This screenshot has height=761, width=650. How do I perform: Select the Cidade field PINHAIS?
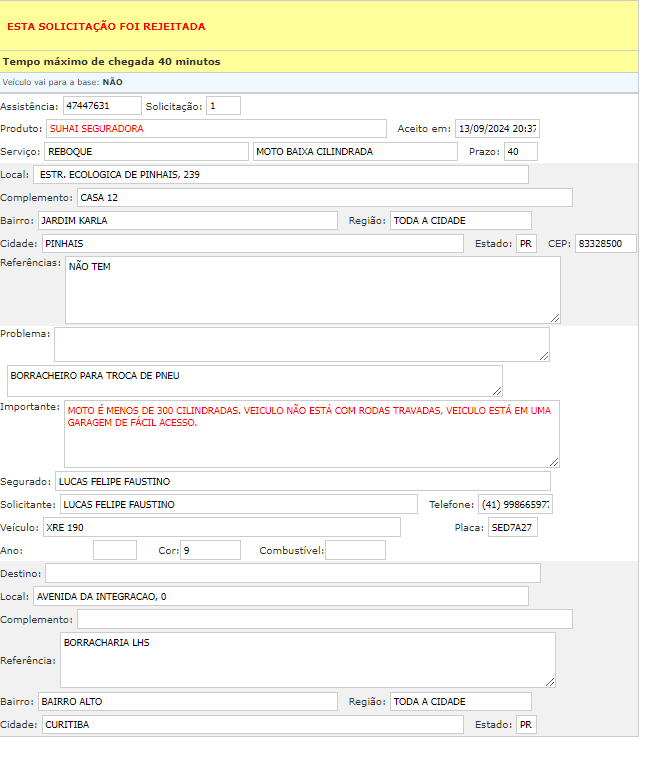click(253, 244)
